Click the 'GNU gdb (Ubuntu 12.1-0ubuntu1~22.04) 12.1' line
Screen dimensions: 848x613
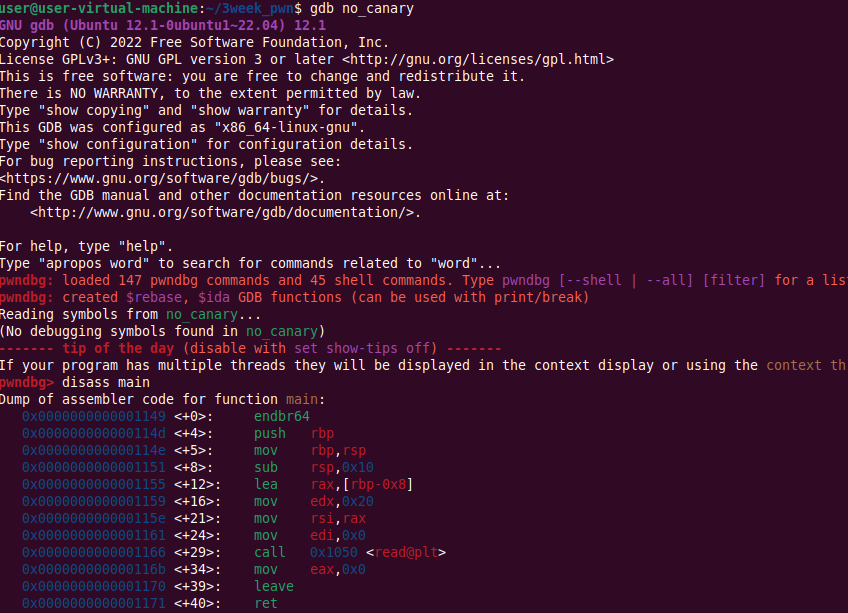click(163, 25)
